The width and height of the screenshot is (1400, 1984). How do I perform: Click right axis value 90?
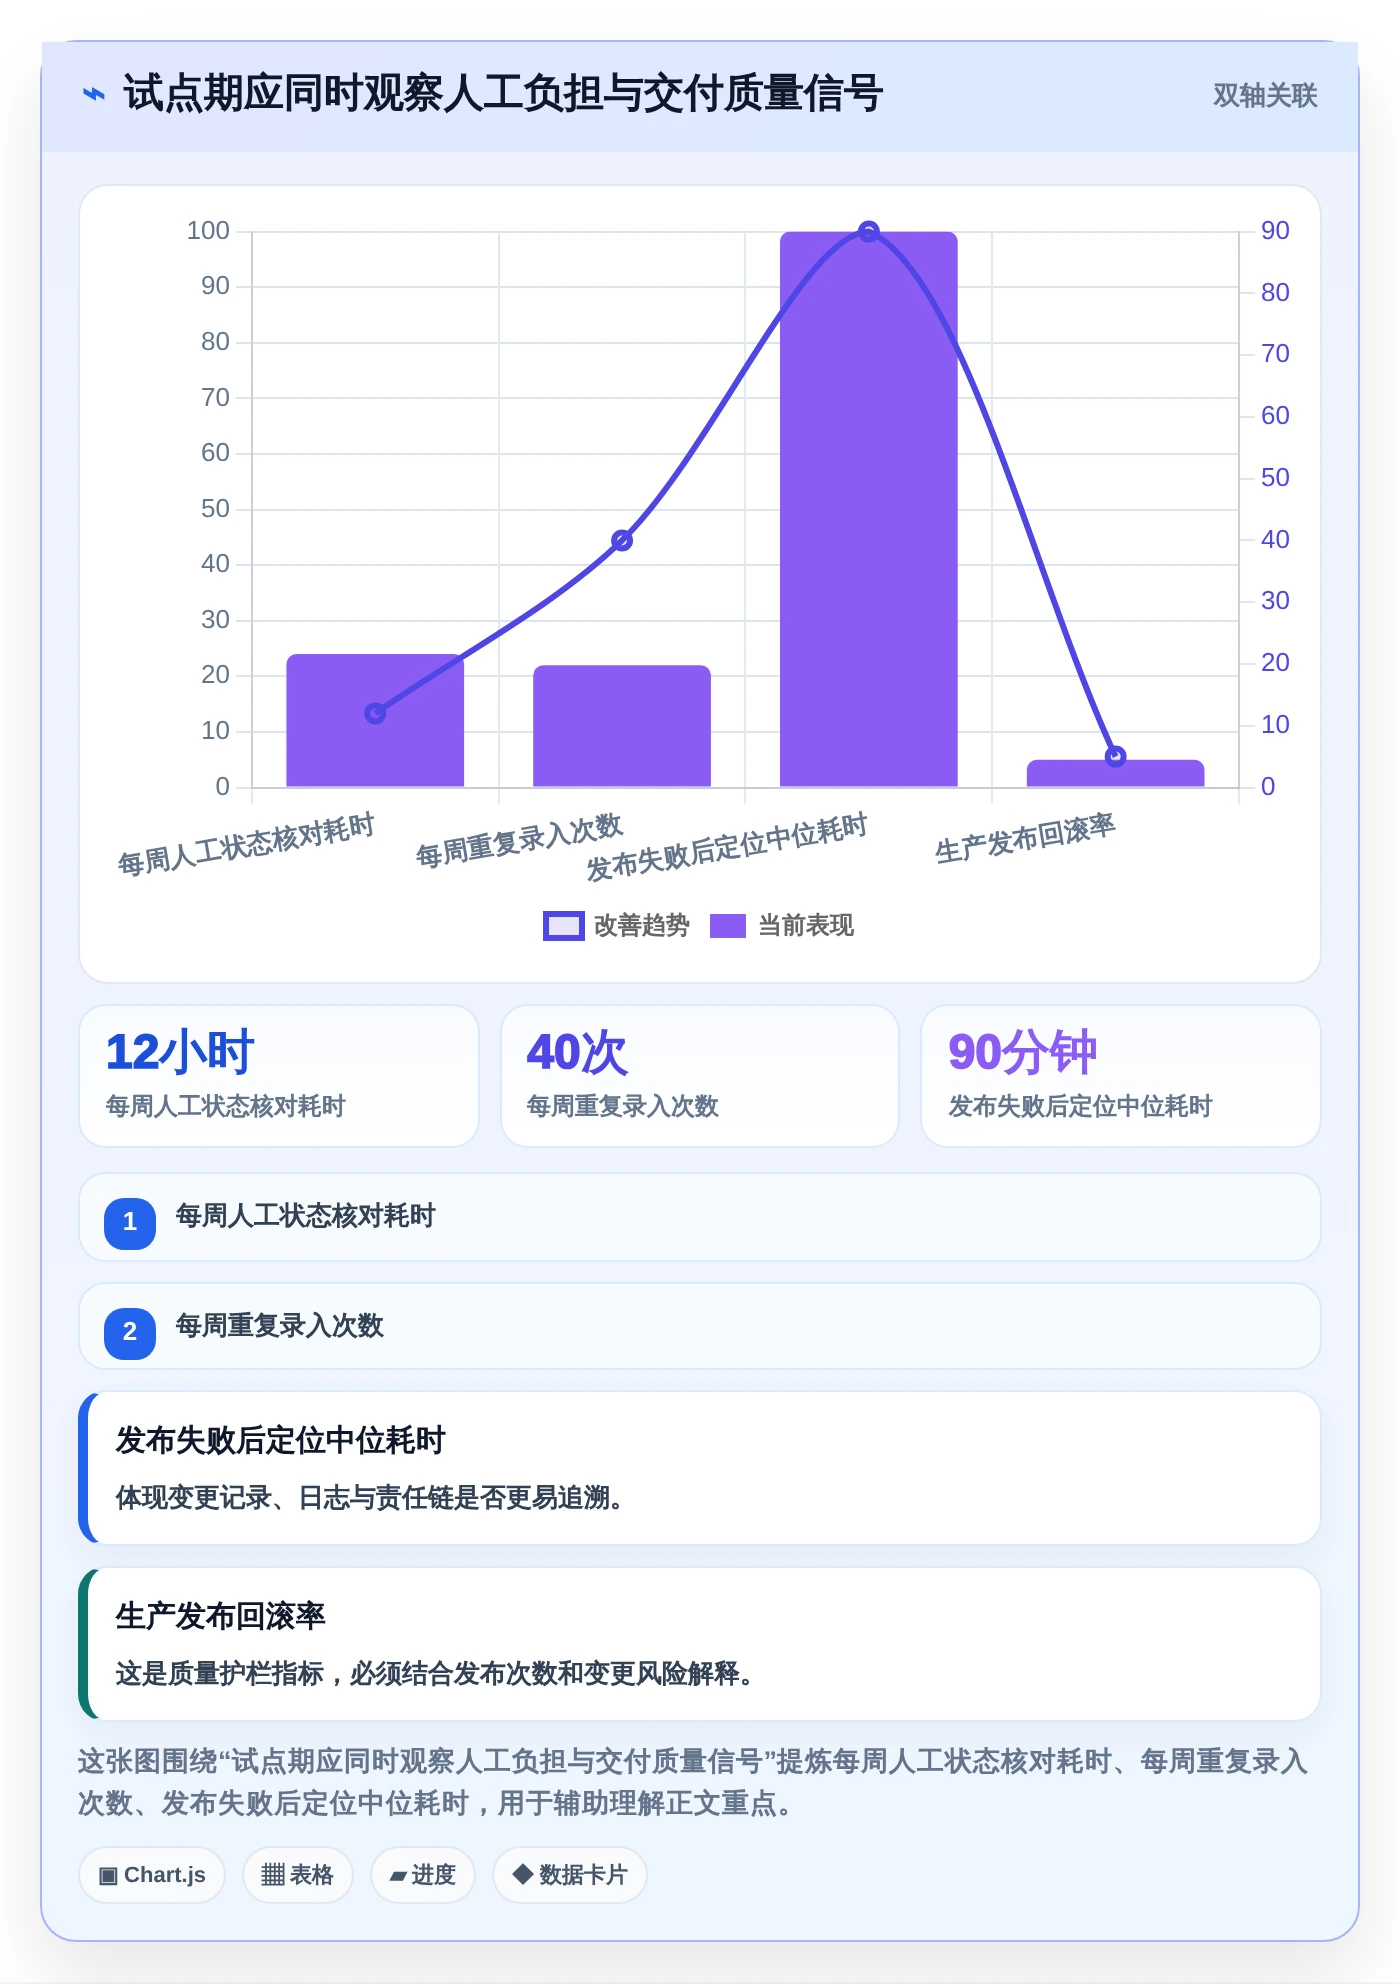click(x=1275, y=231)
